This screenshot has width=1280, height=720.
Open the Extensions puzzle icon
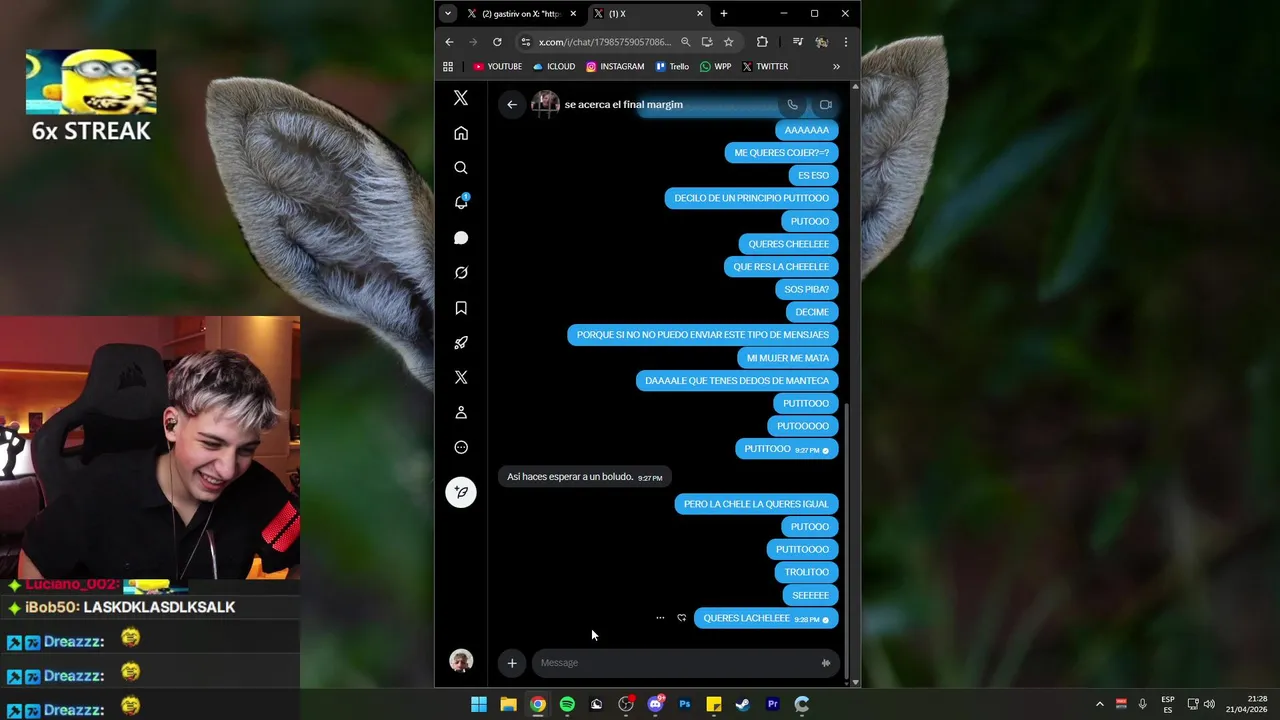click(762, 42)
